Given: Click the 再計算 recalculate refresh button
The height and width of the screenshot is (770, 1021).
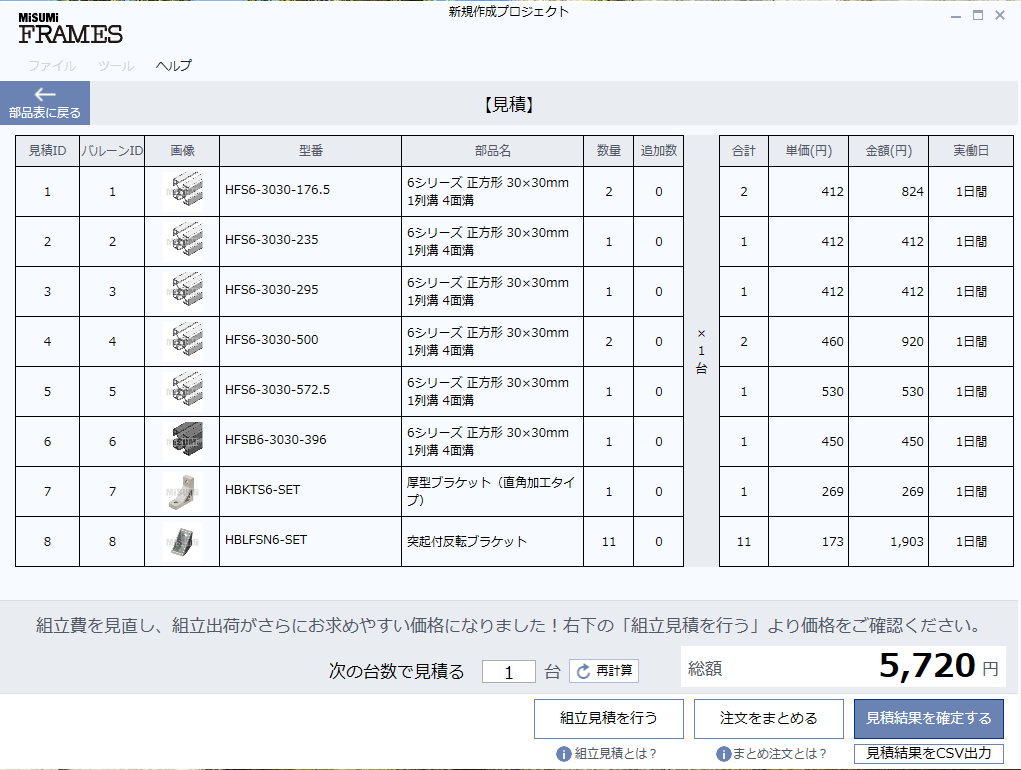Looking at the screenshot, I should [x=604, y=671].
